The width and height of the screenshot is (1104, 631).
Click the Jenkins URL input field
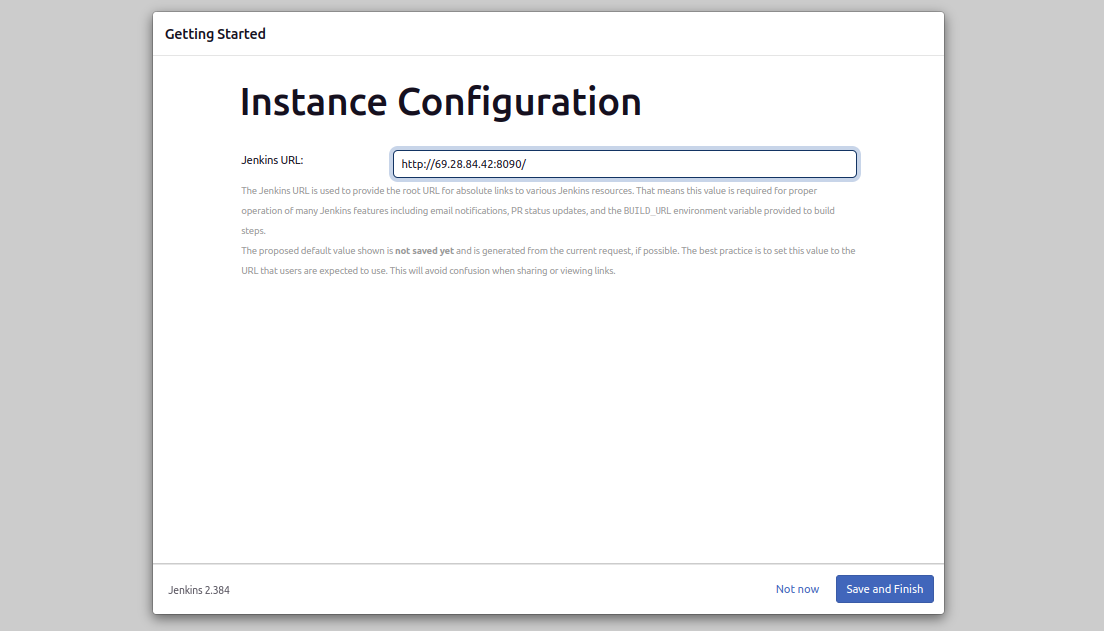624,164
